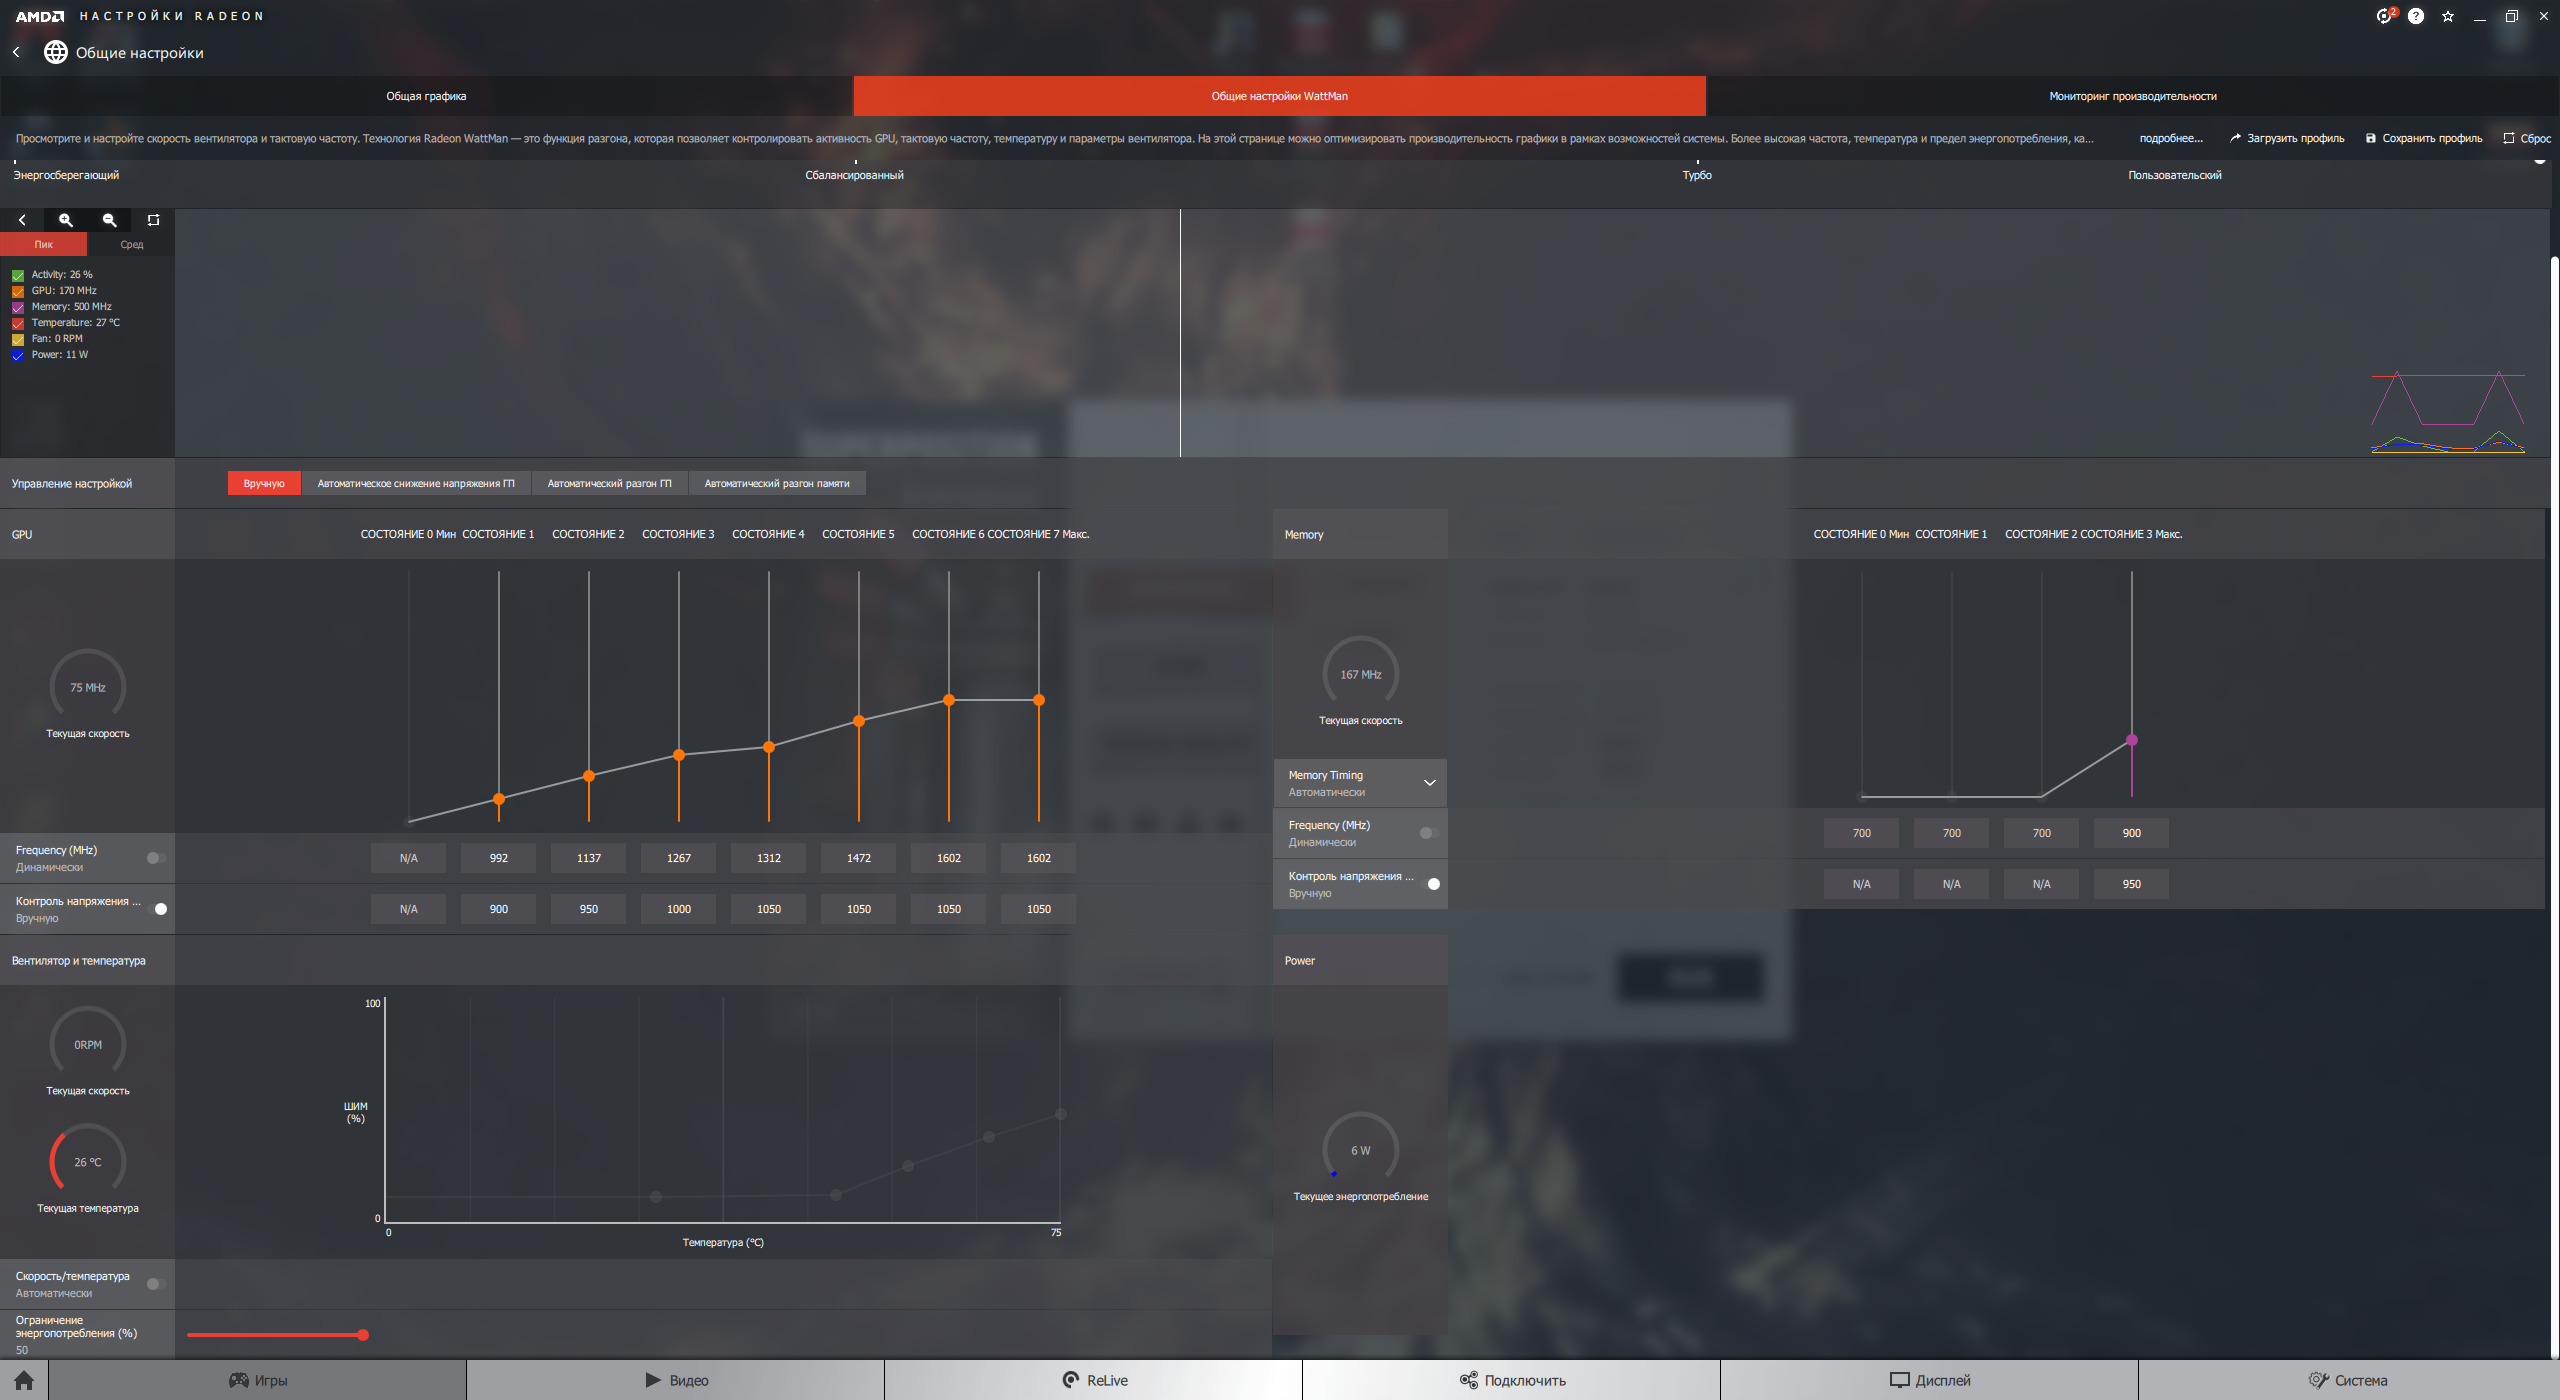Collapse the monitoring graph side panel
Screen dimensions: 2560x1400
tap(22, 220)
